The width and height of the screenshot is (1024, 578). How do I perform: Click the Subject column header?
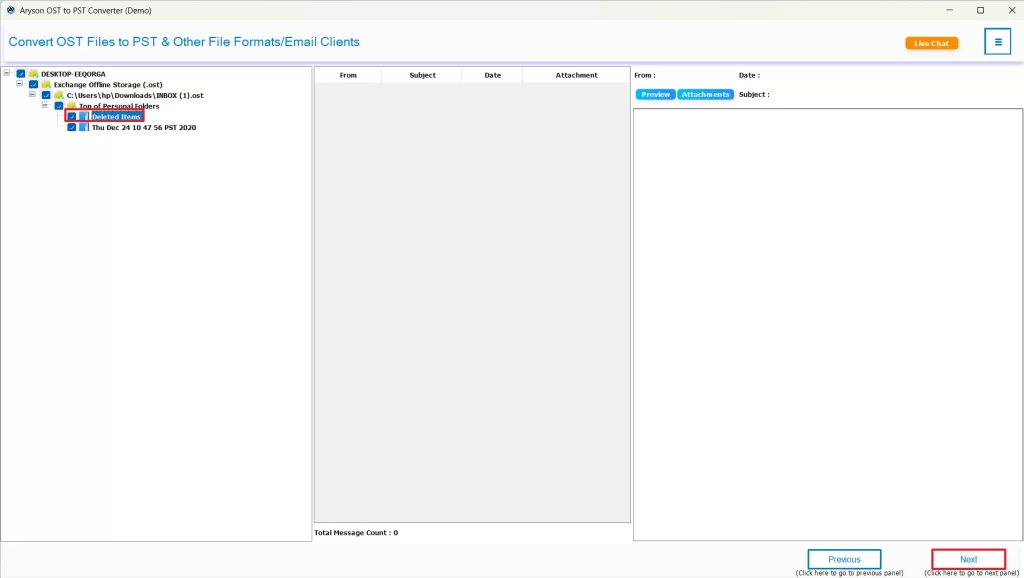click(x=422, y=74)
